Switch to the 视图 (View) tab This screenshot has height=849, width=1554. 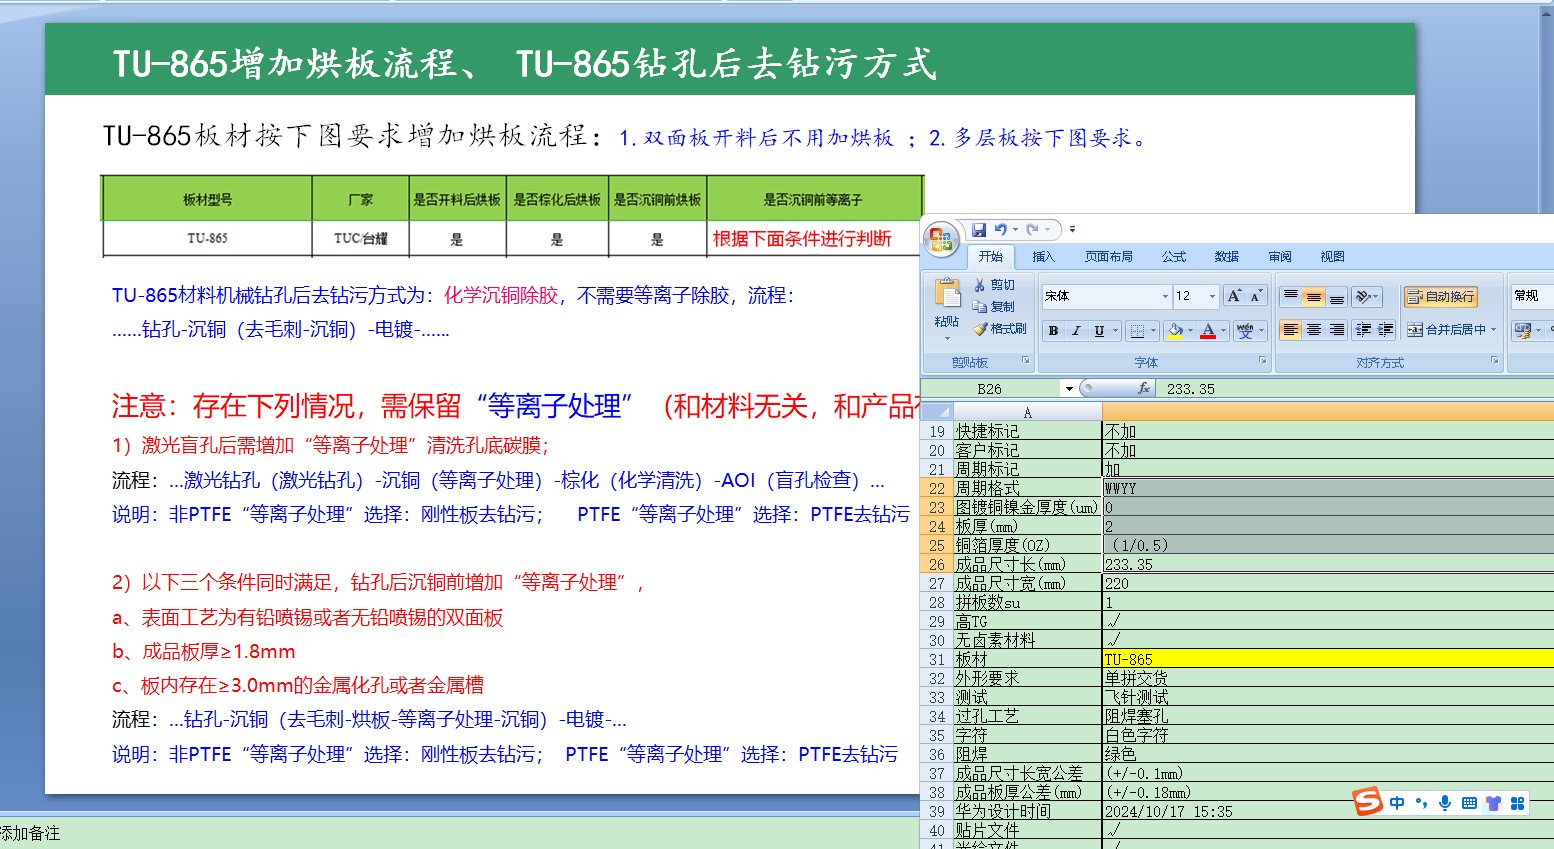click(x=1333, y=257)
